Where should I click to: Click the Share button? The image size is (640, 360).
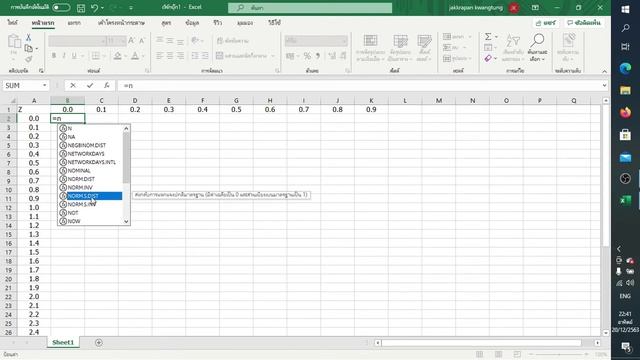(545, 23)
